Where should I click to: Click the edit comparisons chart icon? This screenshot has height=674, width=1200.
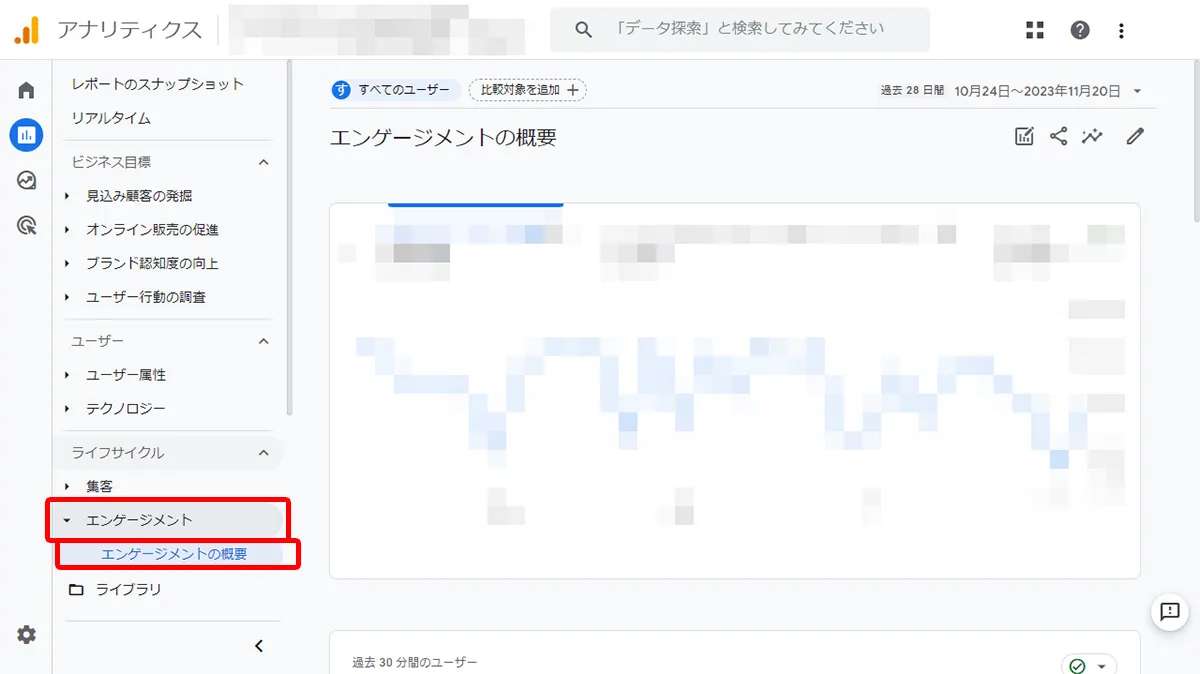click(1024, 137)
